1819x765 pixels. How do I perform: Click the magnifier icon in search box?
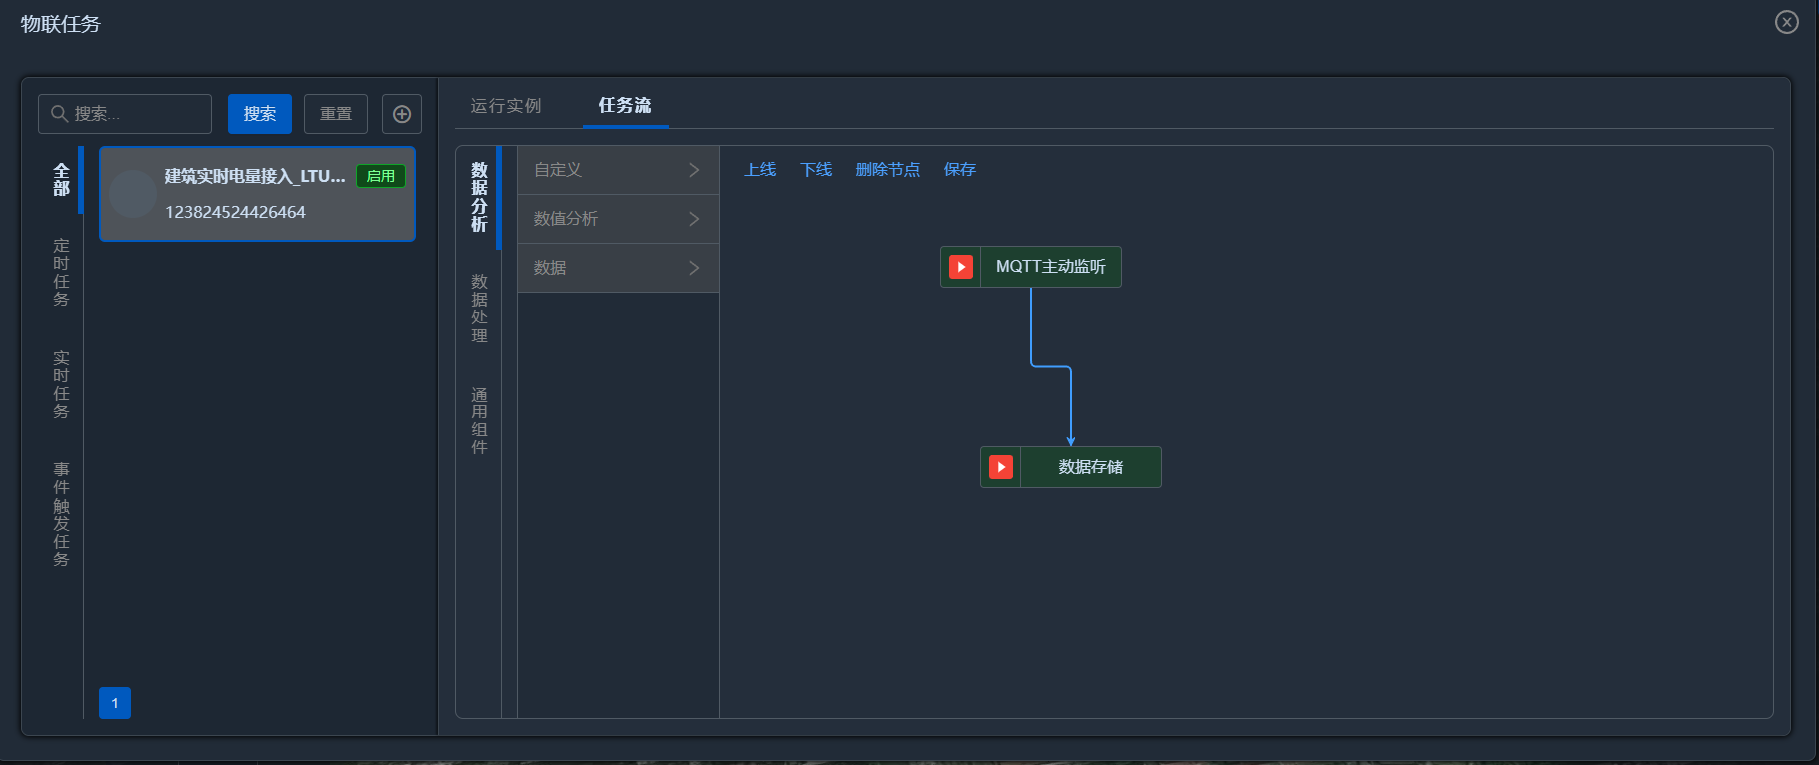pyautogui.click(x=60, y=114)
